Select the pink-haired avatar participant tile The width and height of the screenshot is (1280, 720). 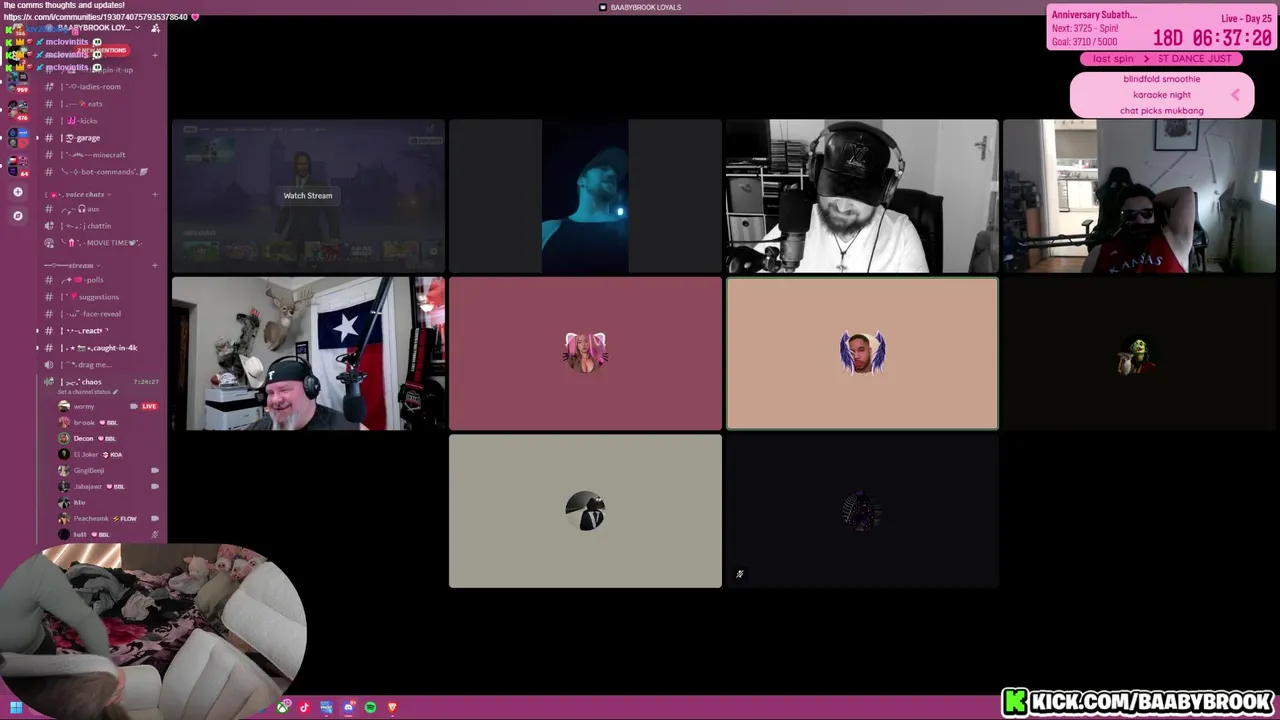pyautogui.click(x=585, y=354)
